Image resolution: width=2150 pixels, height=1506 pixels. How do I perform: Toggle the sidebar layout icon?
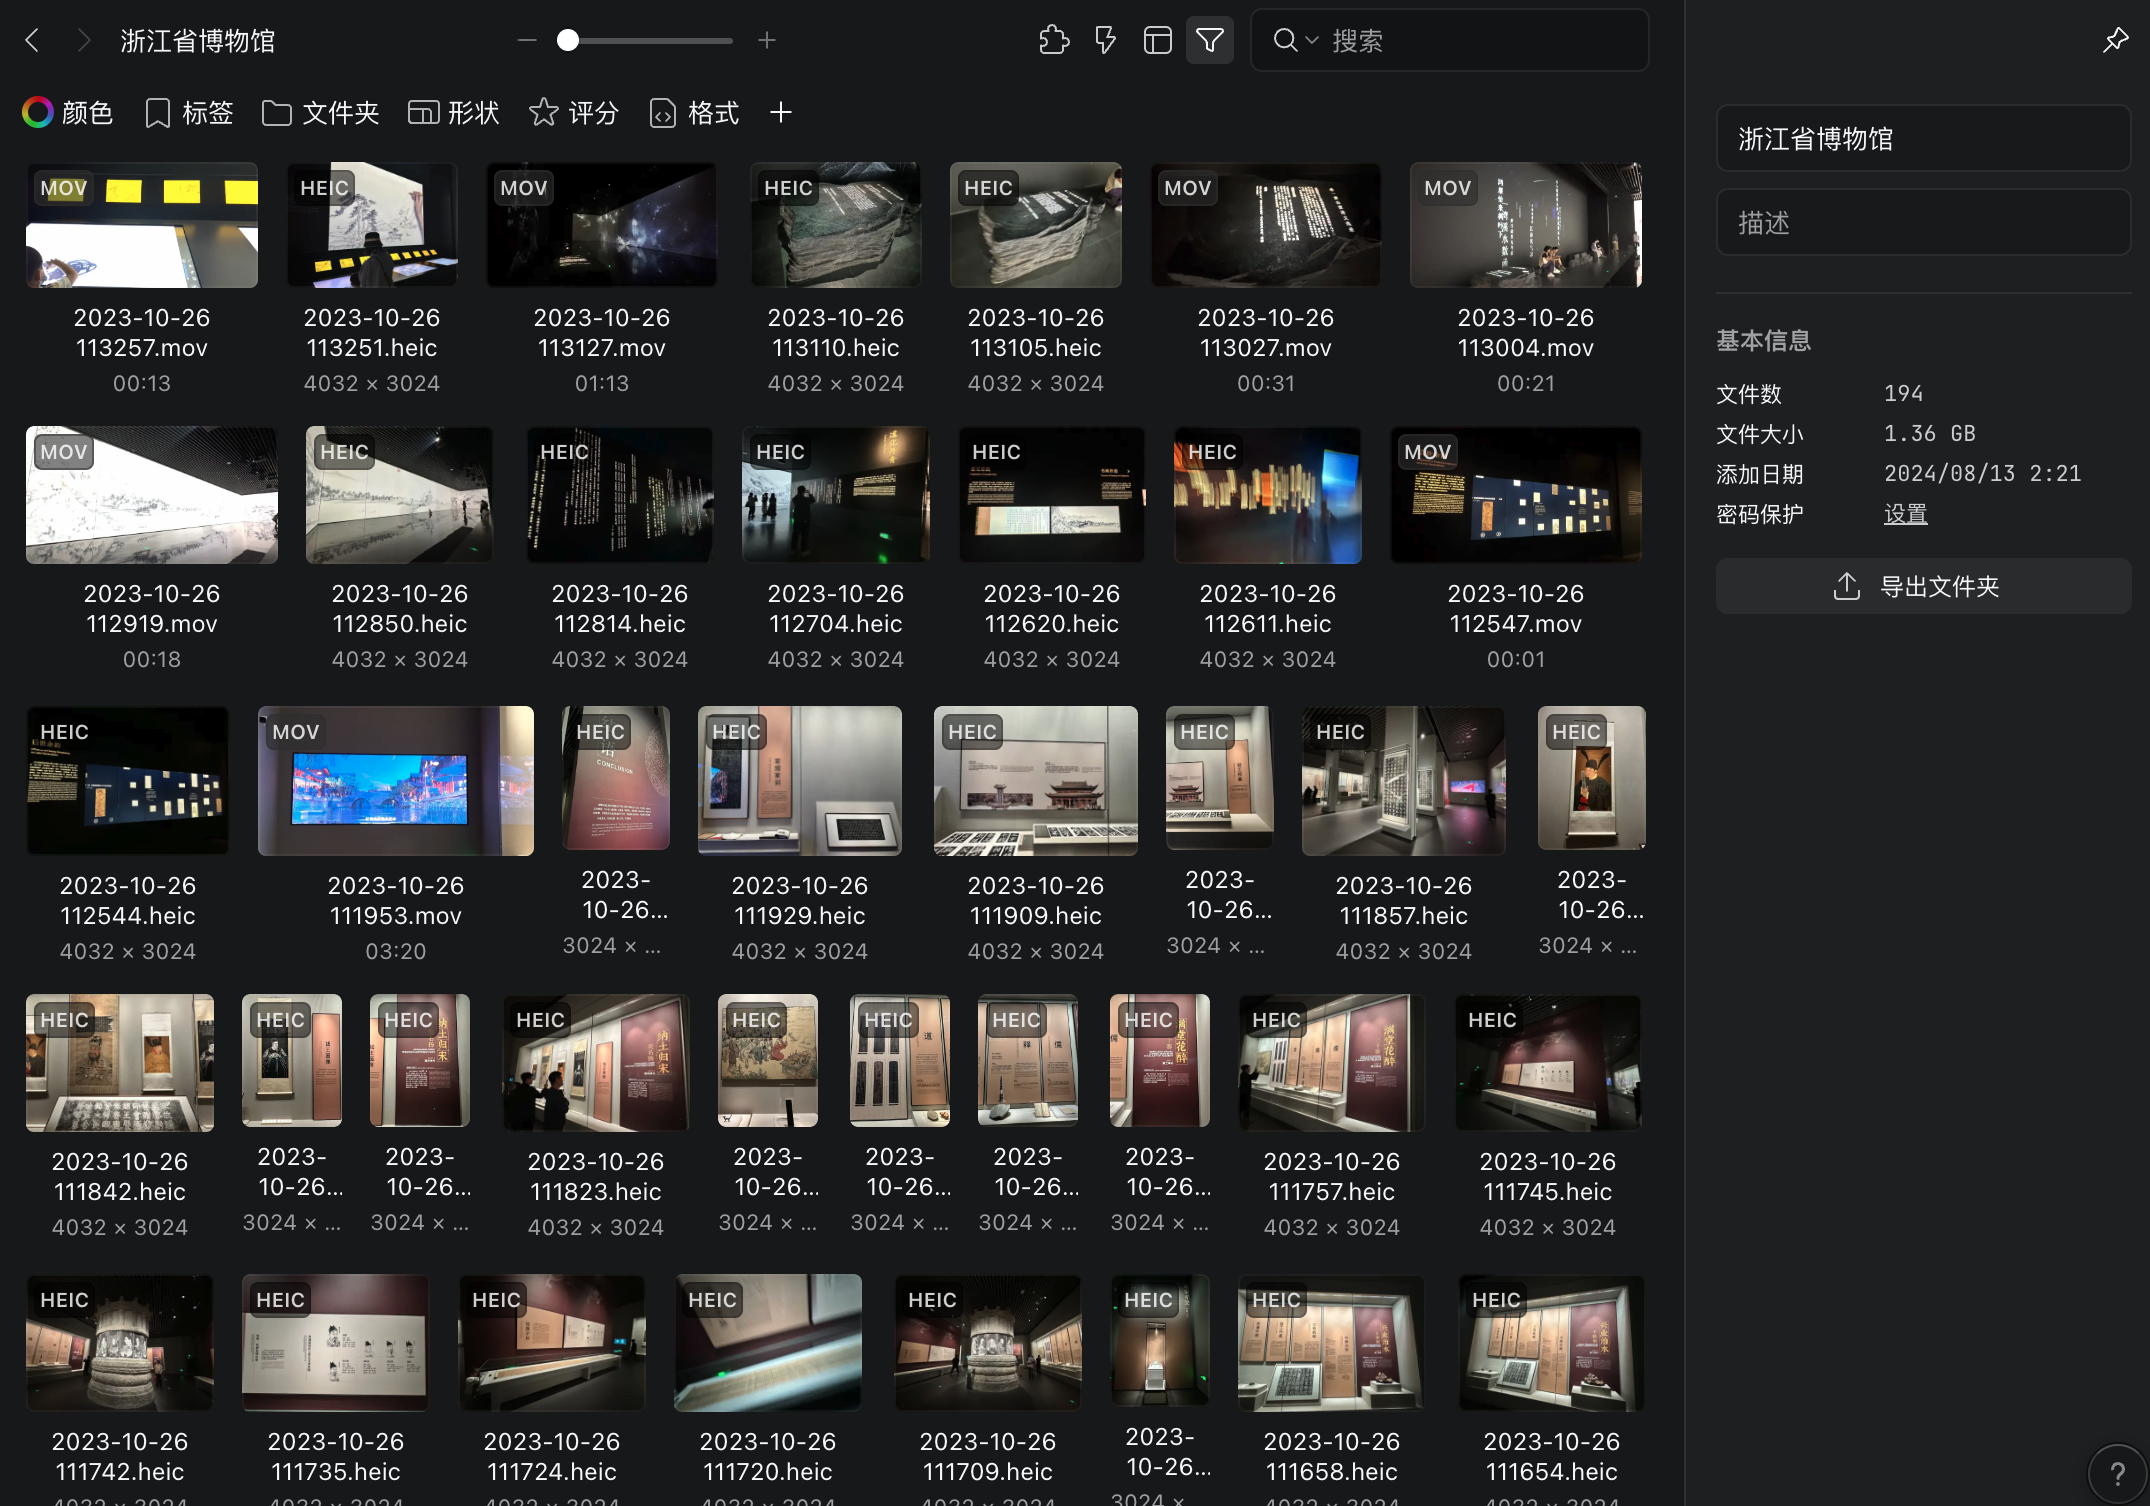tap(1157, 40)
